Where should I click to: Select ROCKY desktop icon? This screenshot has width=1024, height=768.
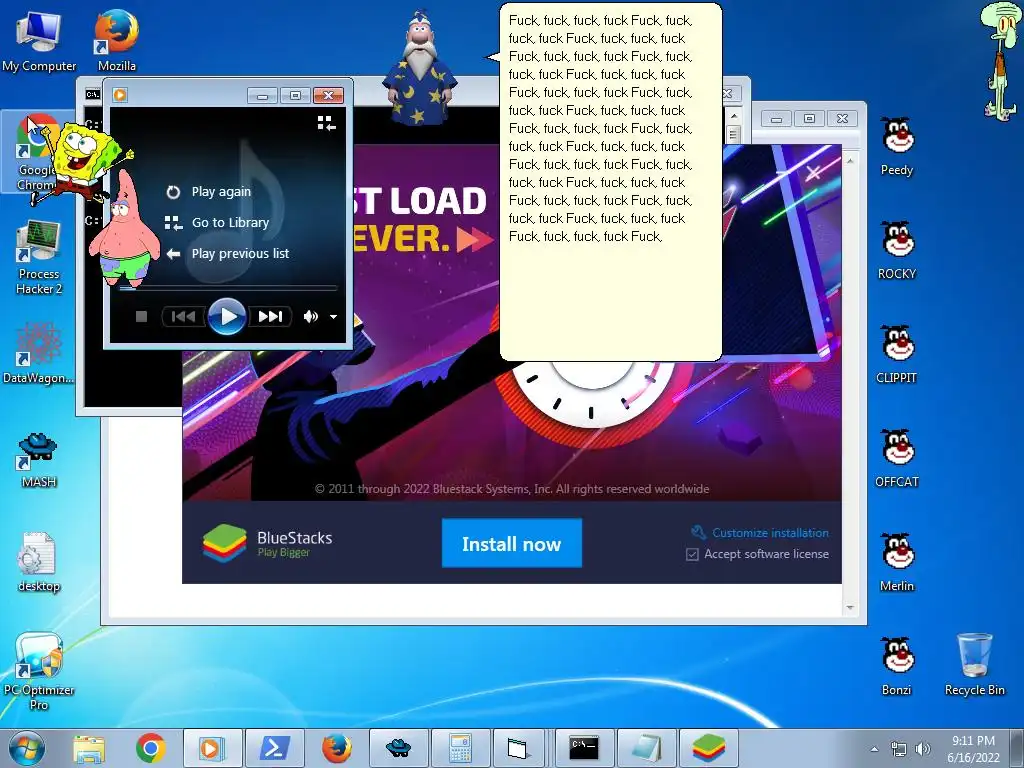[x=897, y=250]
